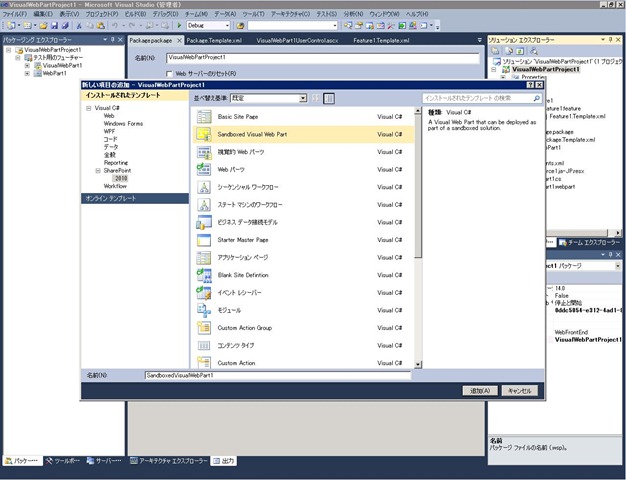Select the 2010 node under SharePoint

[x=121, y=179]
